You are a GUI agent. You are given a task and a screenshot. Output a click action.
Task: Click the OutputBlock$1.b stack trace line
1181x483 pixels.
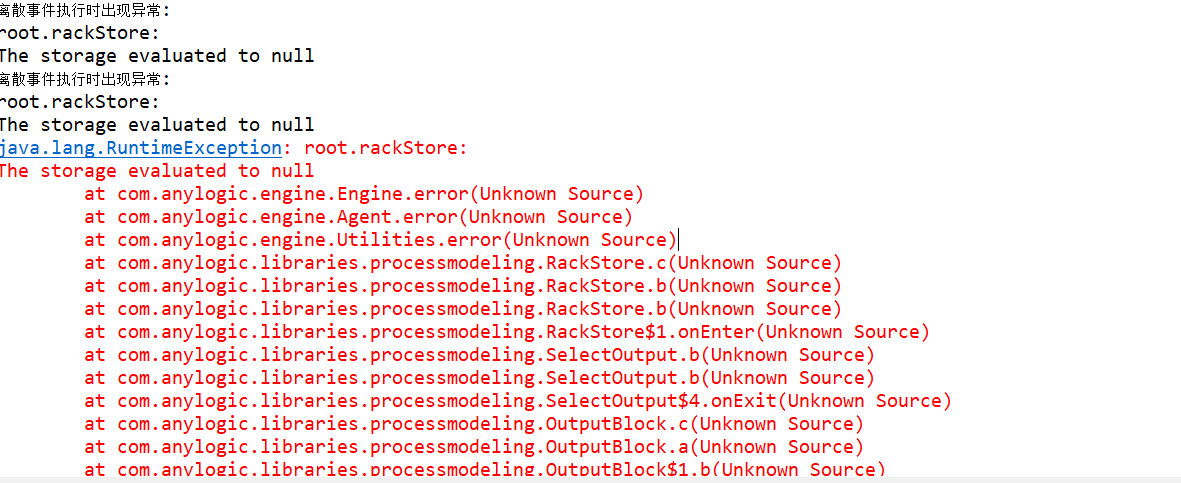point(485,469)
